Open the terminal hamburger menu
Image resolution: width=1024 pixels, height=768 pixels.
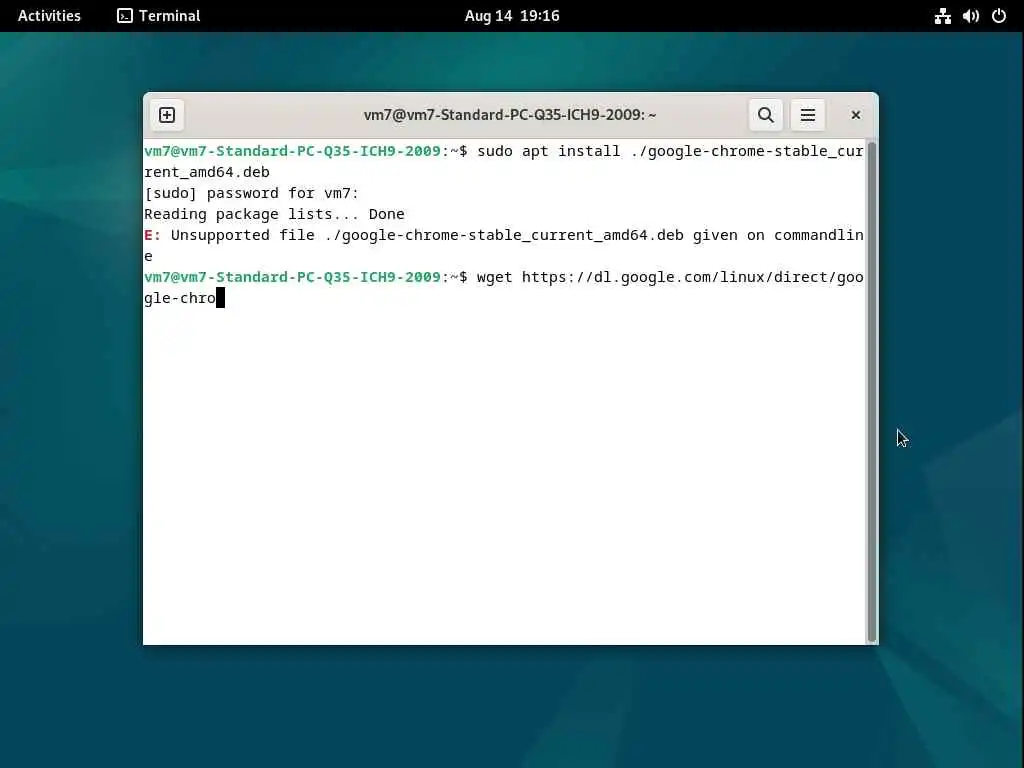[808, 115]
